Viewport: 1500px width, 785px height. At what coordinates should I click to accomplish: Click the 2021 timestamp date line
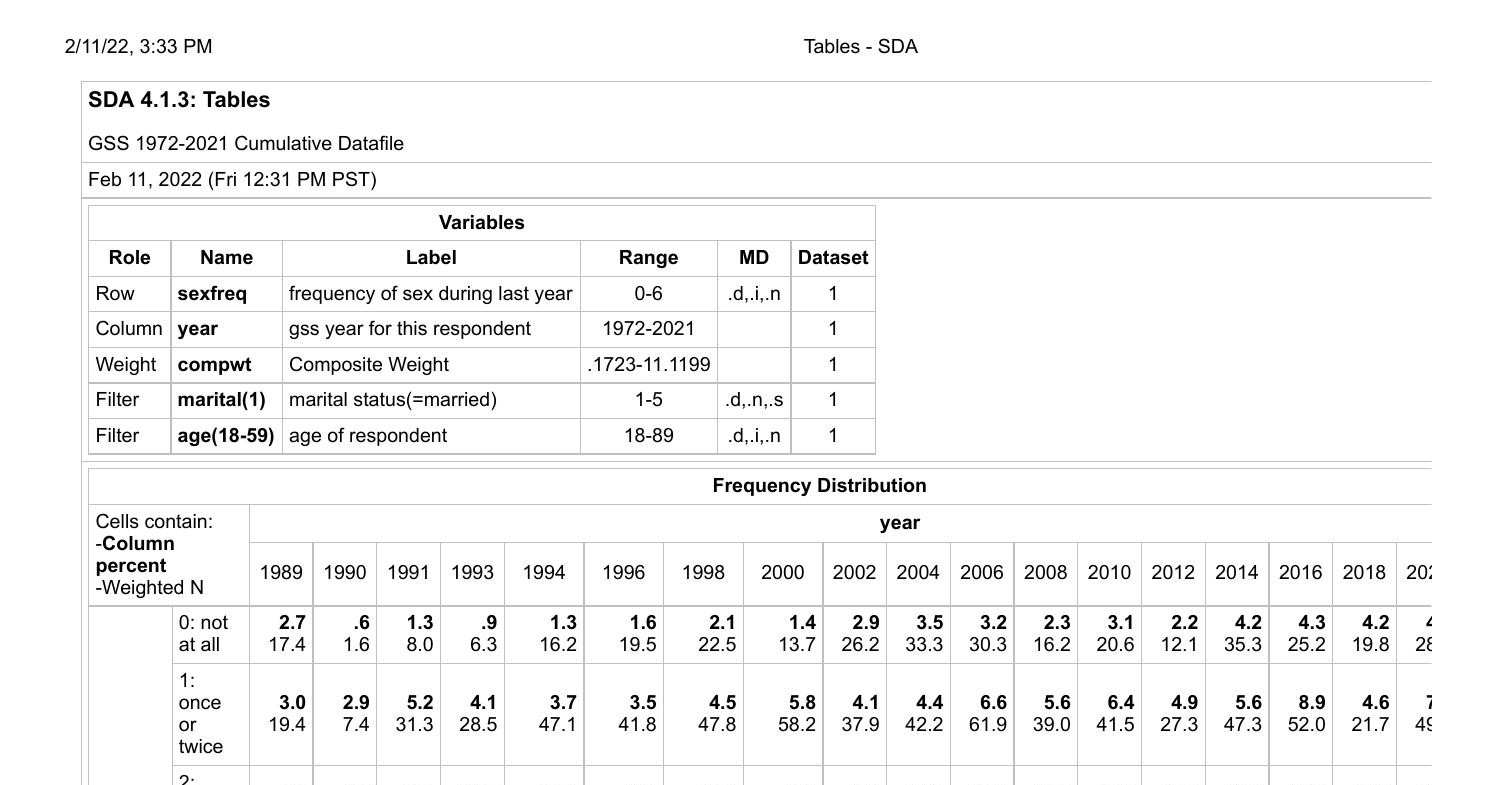click(x=232, y=179)
